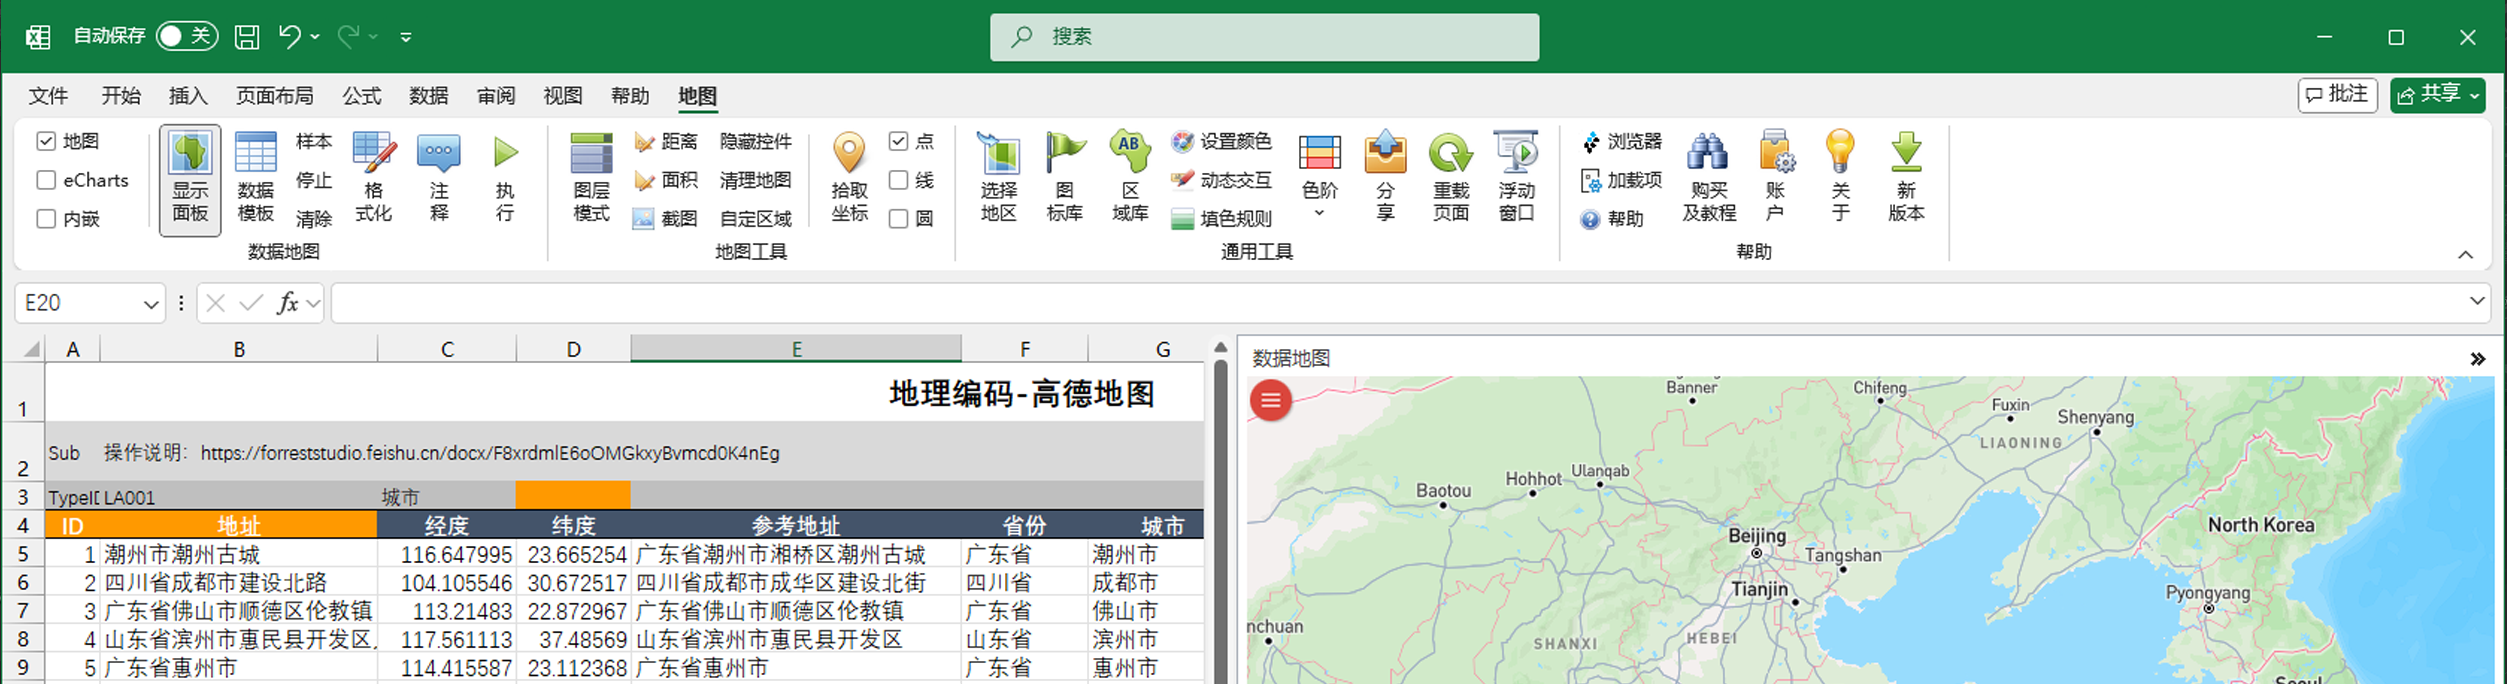Collapse the 数据地图 panel with double arrow

[x=2477, y=359]
